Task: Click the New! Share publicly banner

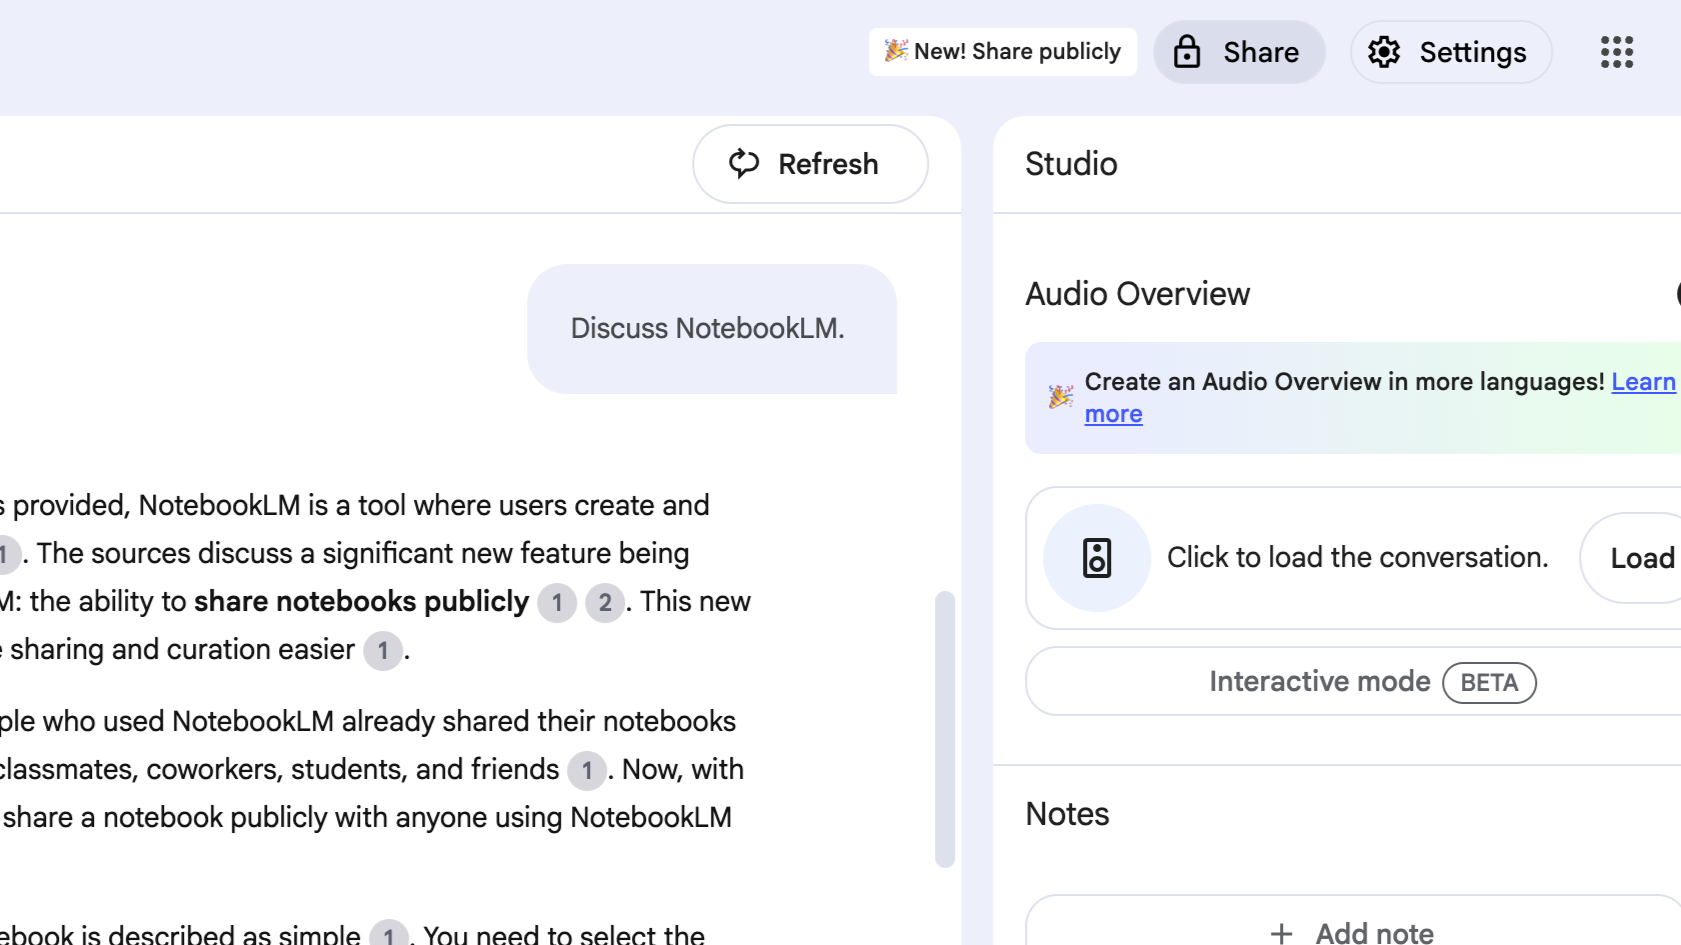Action: (x=1002, y=52)
